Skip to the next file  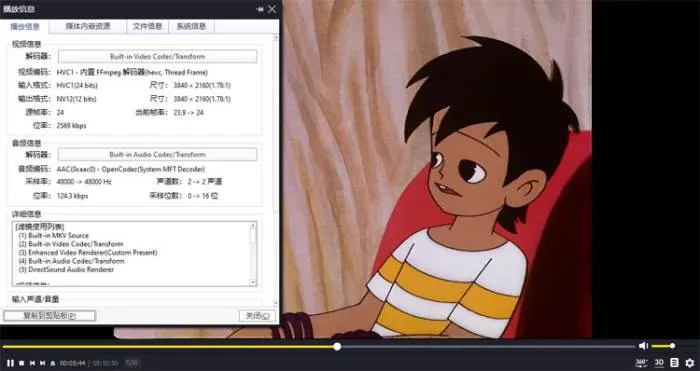(x=42, y=363)
